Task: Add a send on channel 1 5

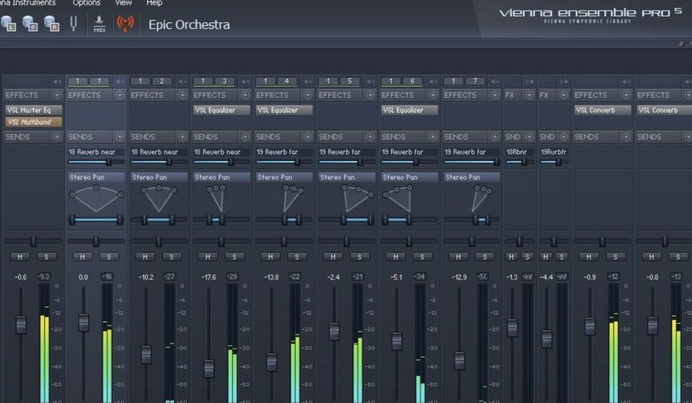Action: click(x=370, y=137)
